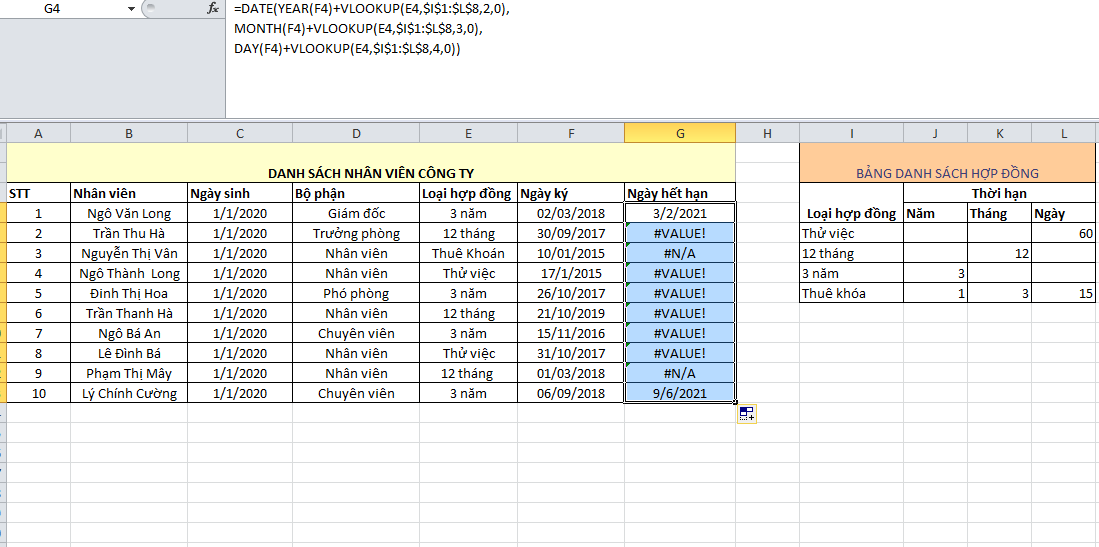Click the #VALUE! cell in Trần Thu Hà's row
Image resolution: width=1099 pixels, height=547 pixels.
680,234
